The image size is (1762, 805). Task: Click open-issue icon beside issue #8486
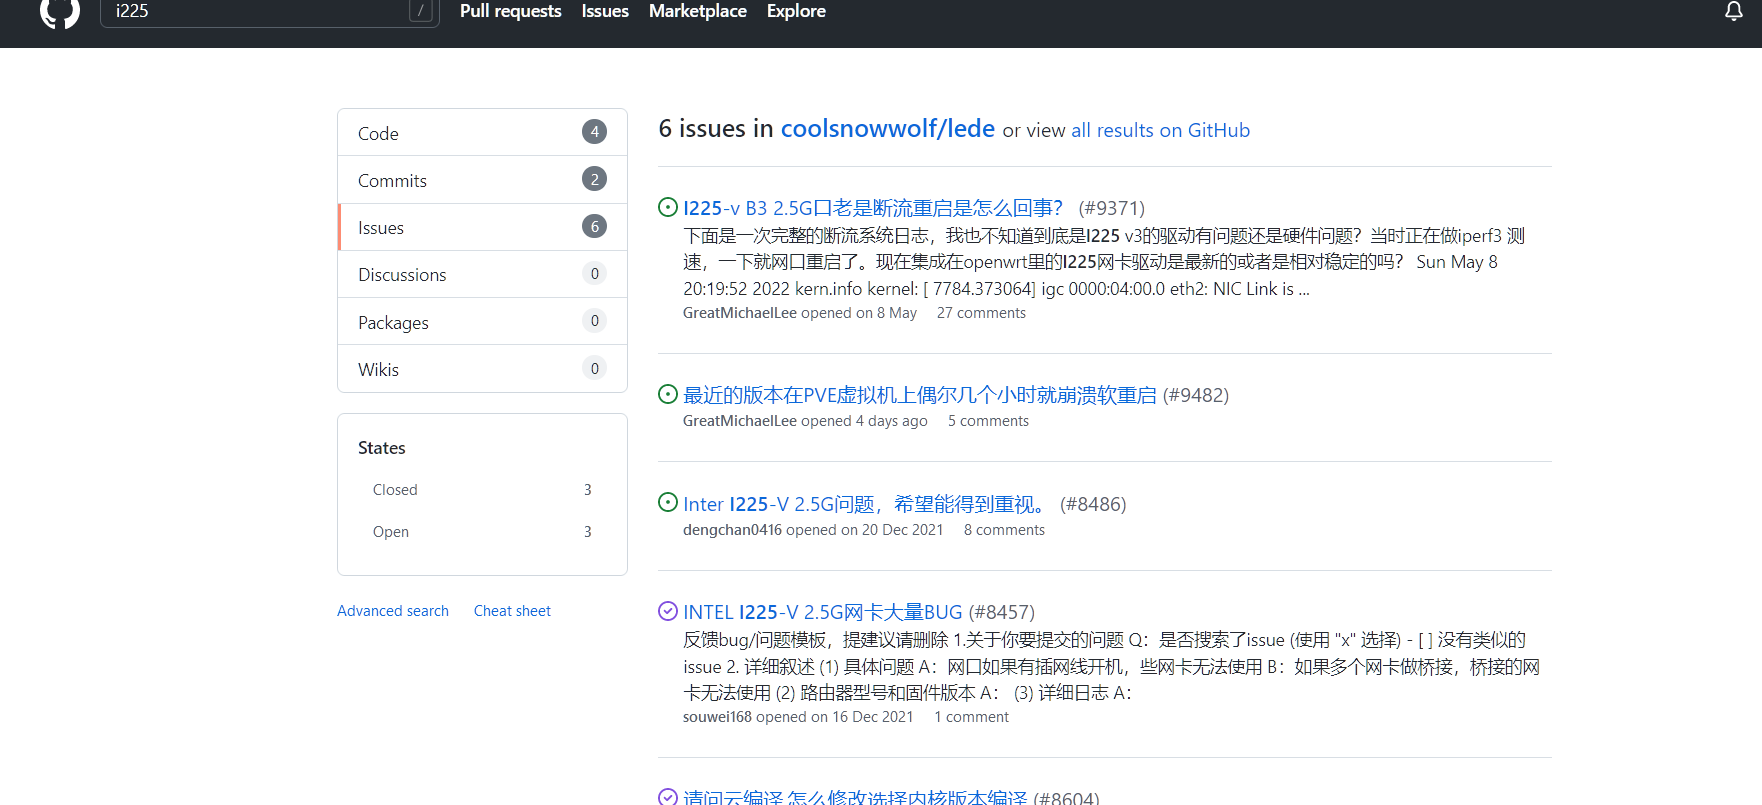pyautogui.click(x=668, y=502)
